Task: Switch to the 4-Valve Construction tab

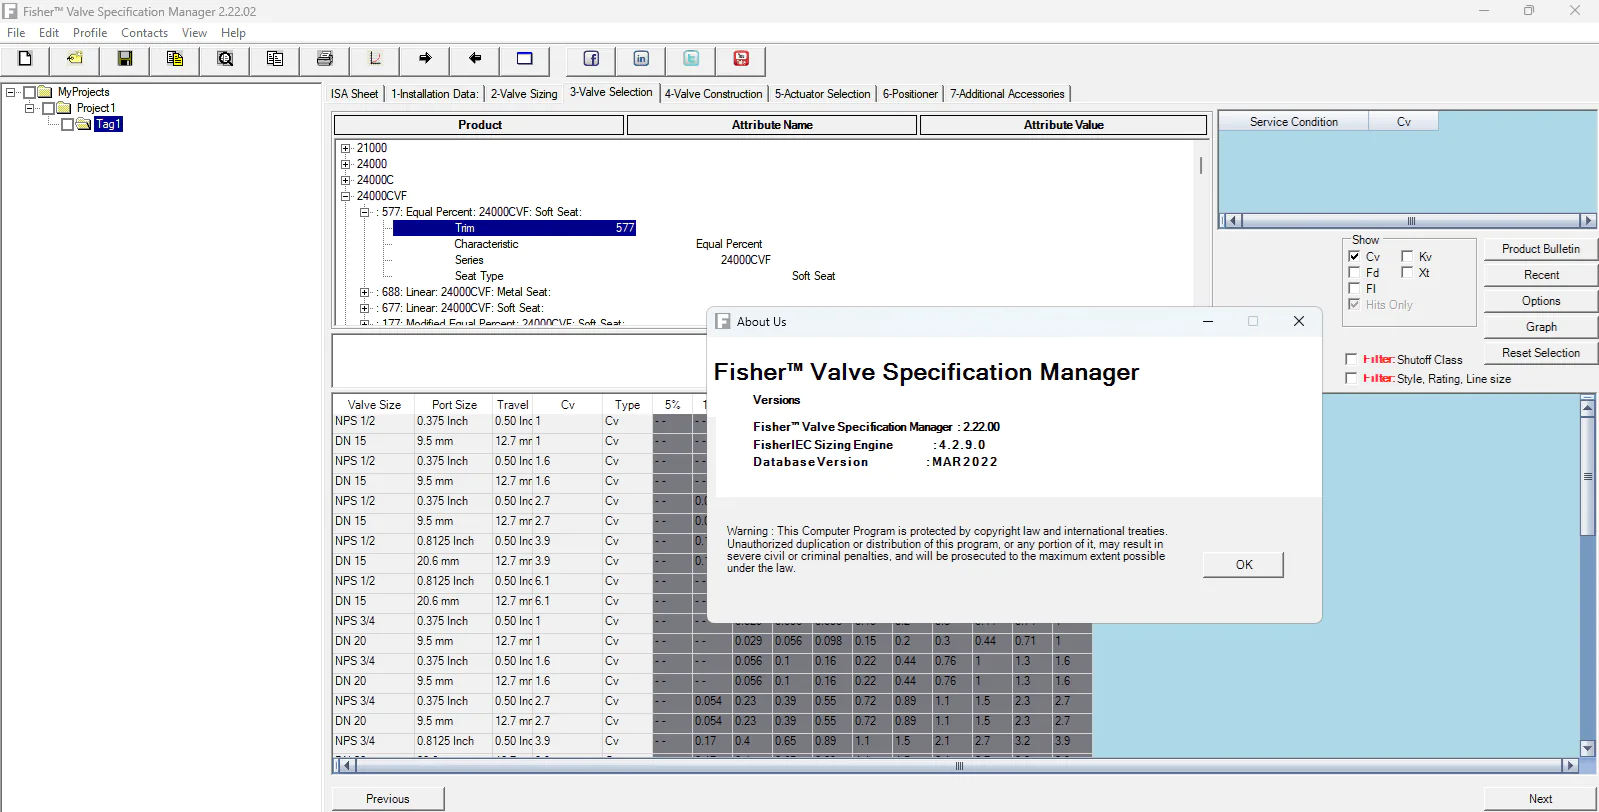Action: 714,94
